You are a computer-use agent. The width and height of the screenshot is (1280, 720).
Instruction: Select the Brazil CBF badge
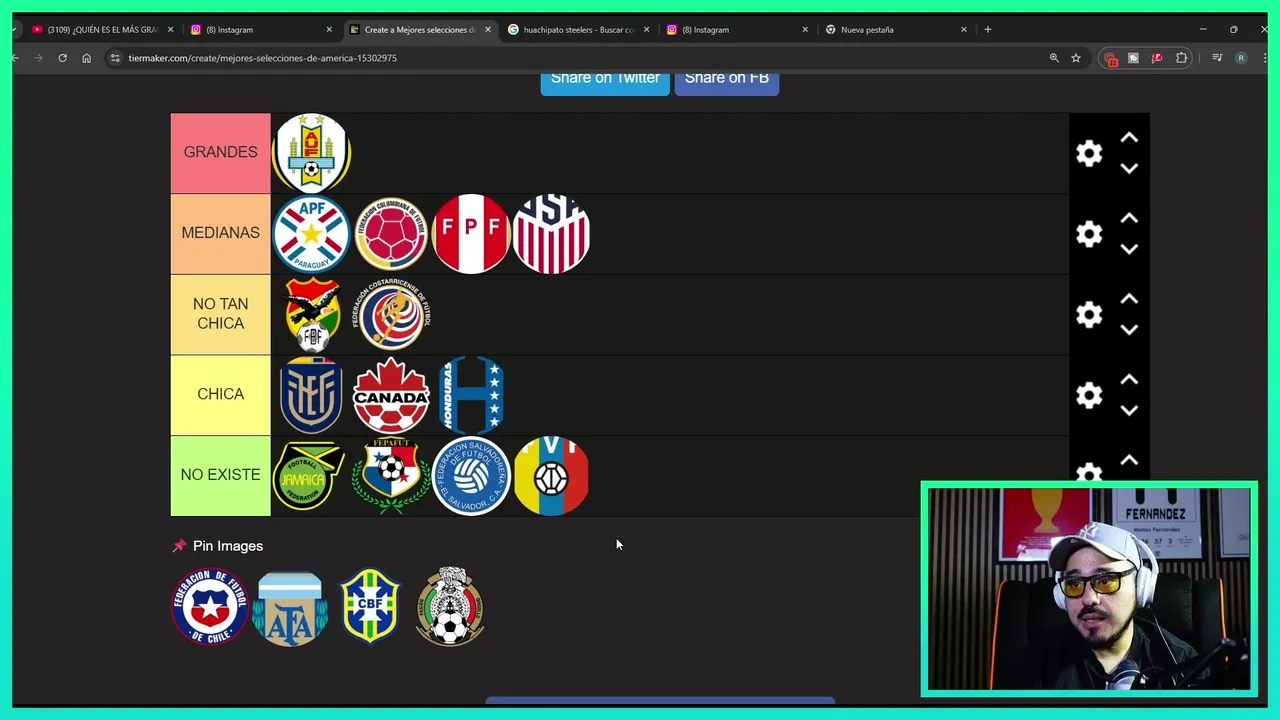[x=370, y=606]
